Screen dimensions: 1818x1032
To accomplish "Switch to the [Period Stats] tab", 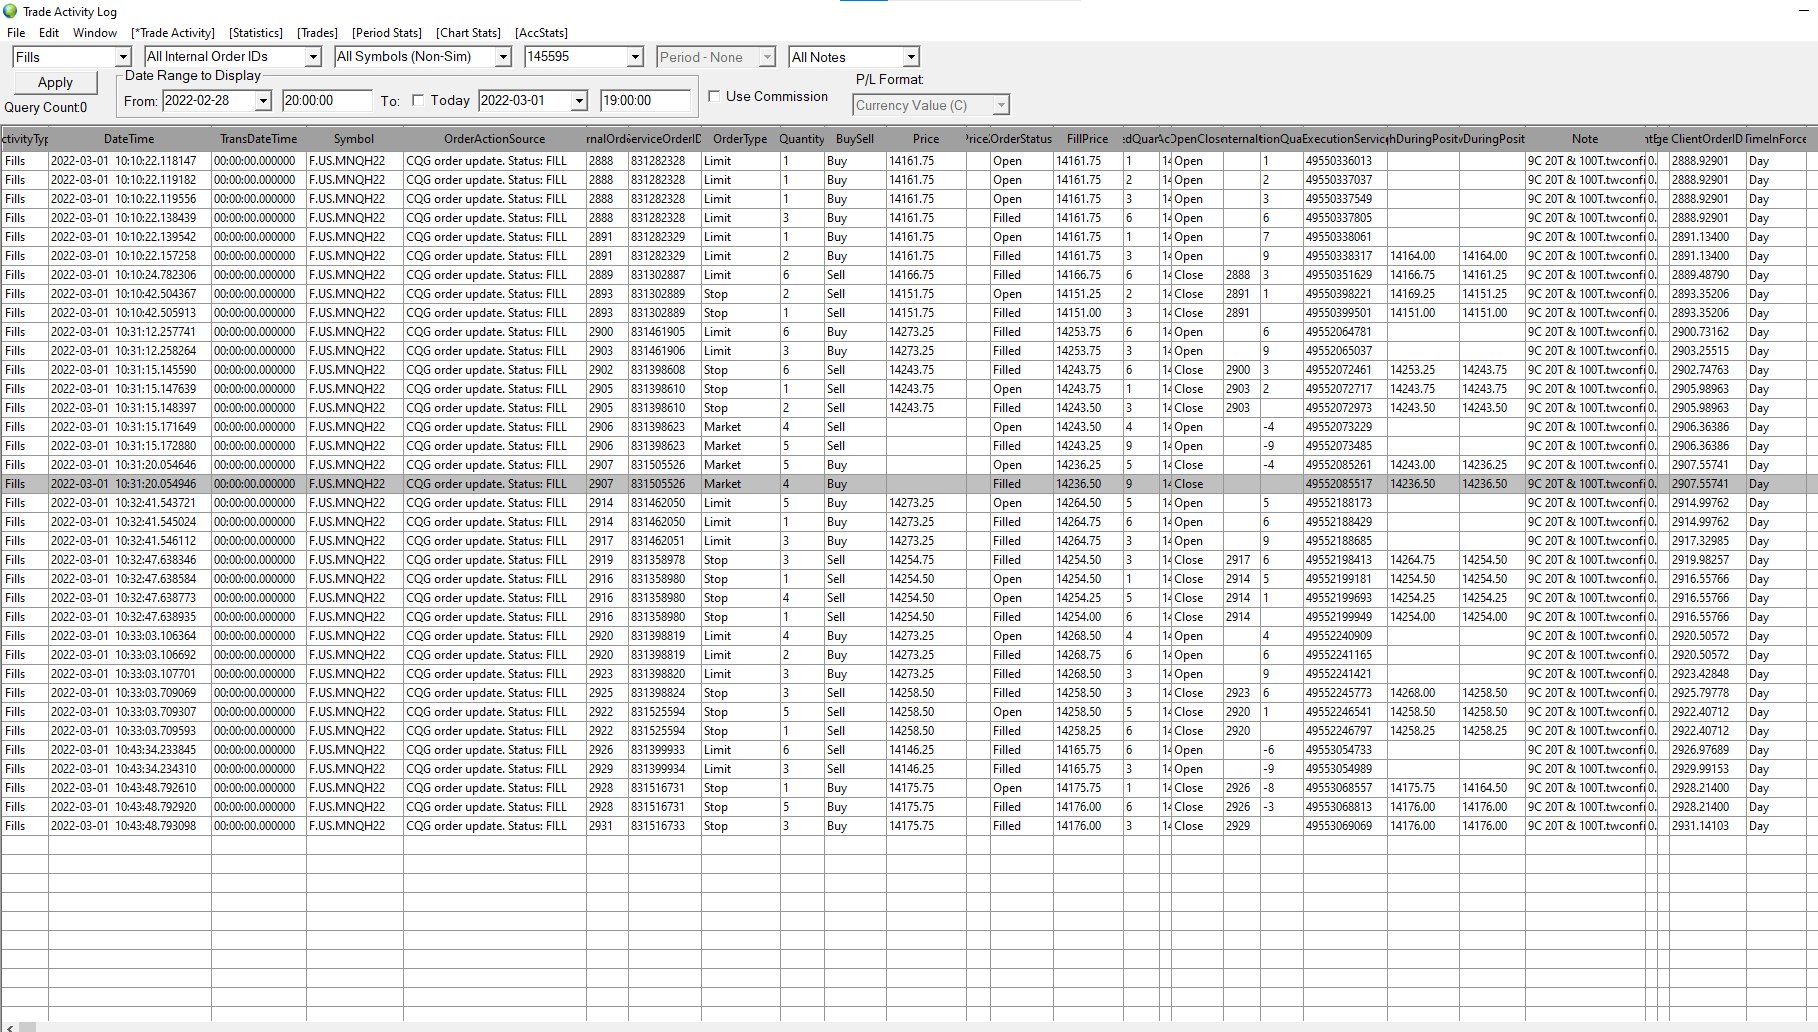I will pyautogui.click(x=387, y=33).
